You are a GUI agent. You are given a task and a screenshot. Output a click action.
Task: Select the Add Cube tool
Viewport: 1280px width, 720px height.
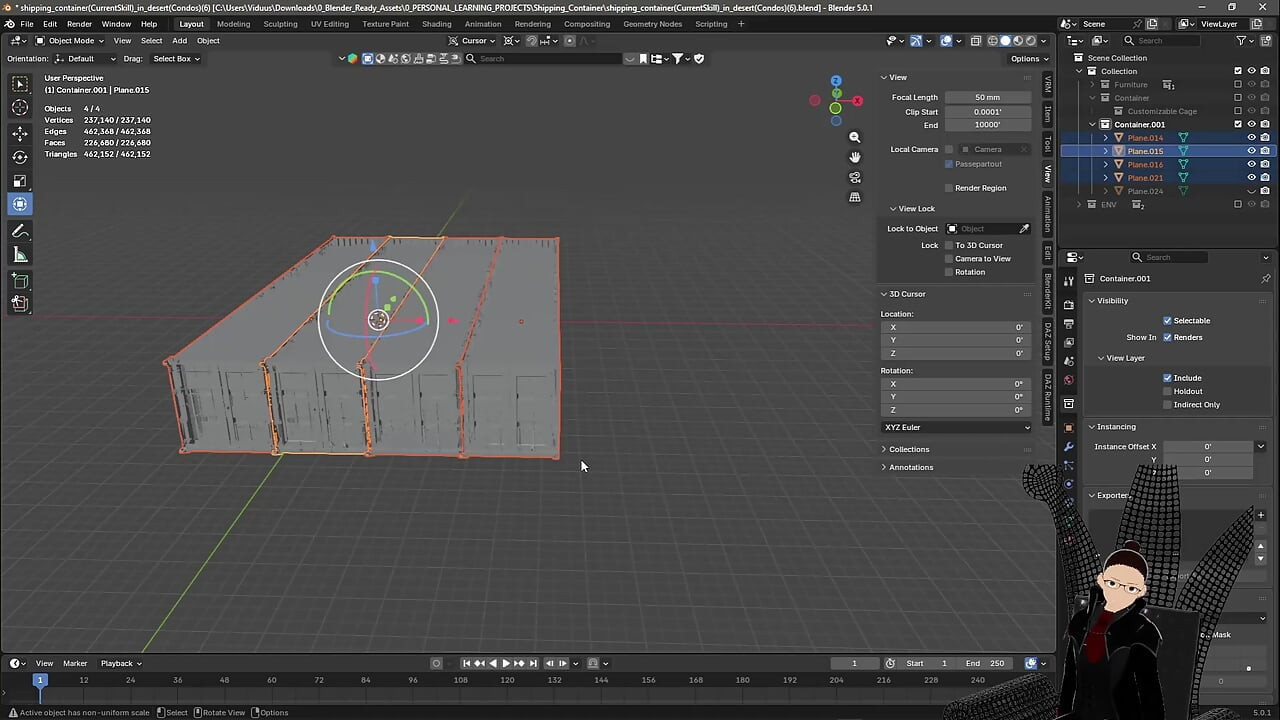pyautogui.click(x=20, y=281)
